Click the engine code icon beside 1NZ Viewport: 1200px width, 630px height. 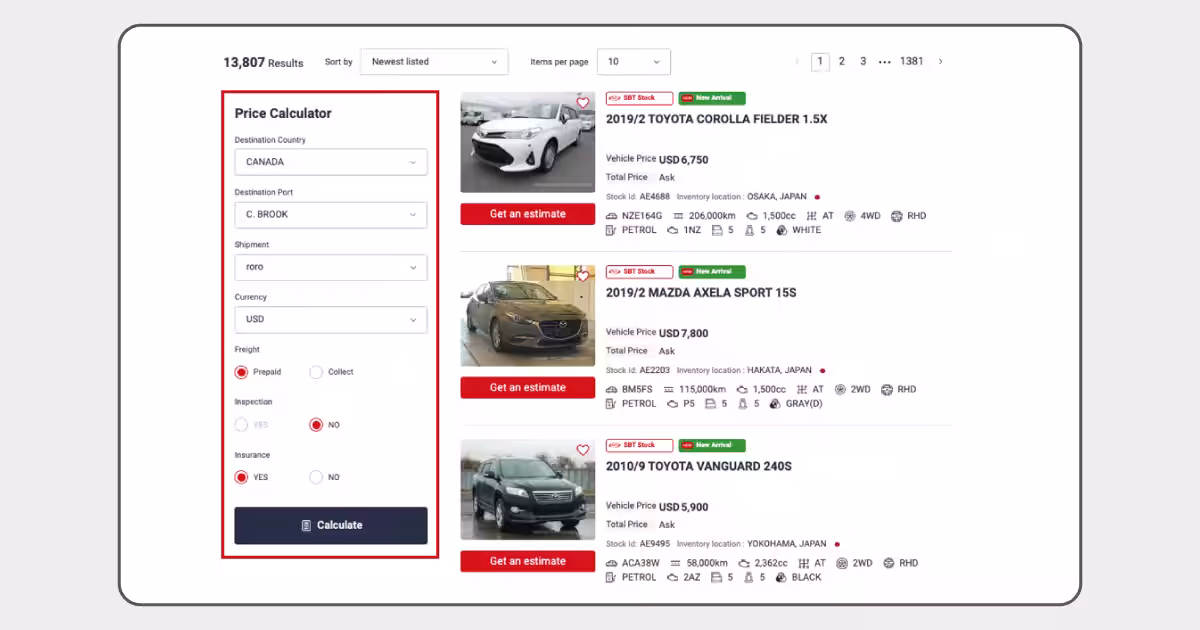click(x=673, y=230)
